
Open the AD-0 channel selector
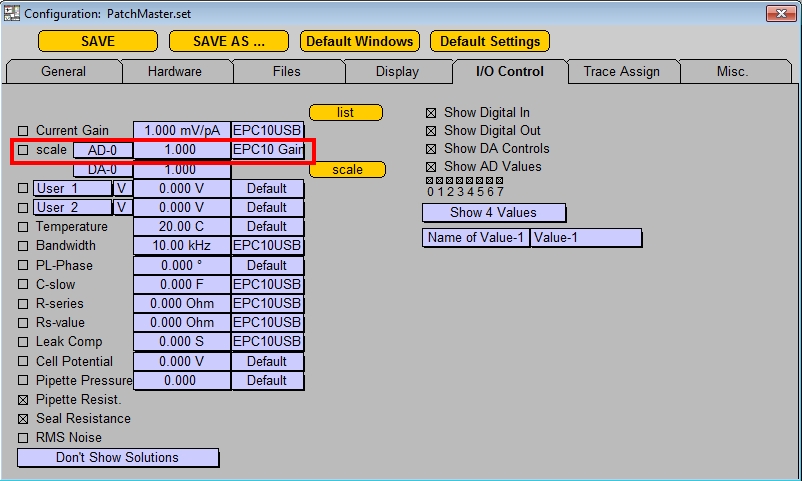pyautogui.click(x=102, y=150)
